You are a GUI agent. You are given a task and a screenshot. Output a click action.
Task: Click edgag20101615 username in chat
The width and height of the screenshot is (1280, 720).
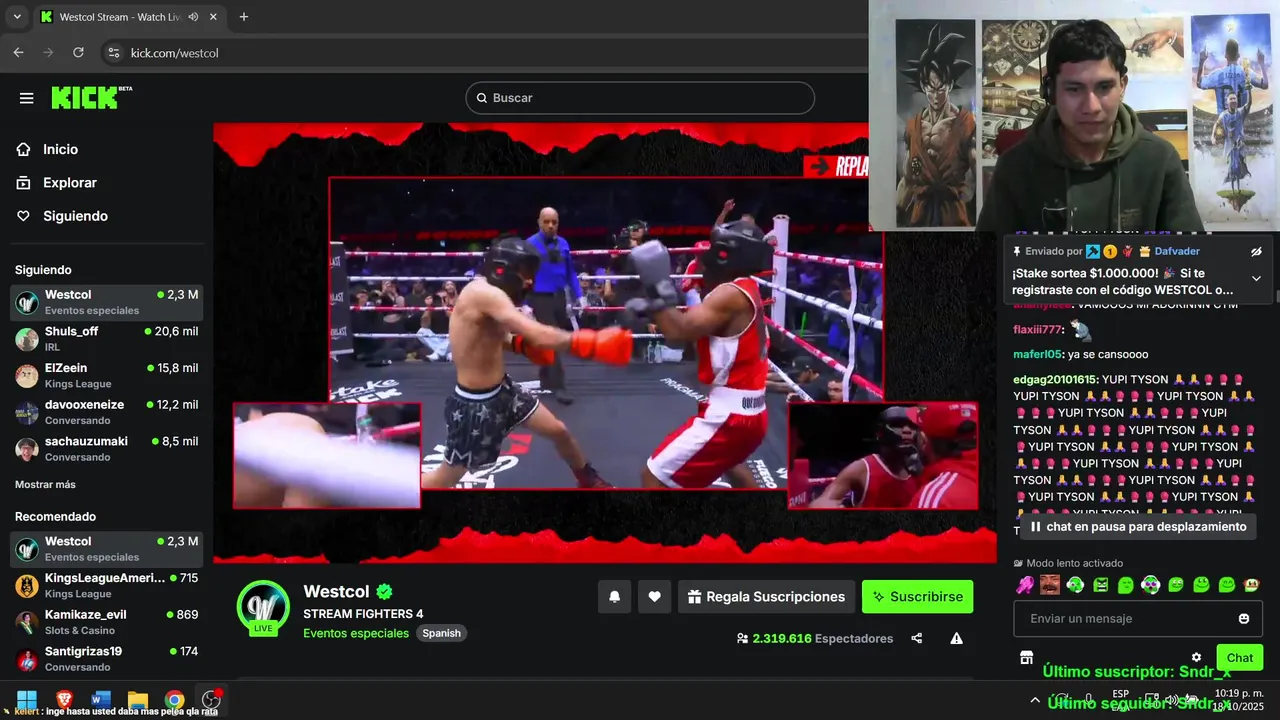[1056, 380]
